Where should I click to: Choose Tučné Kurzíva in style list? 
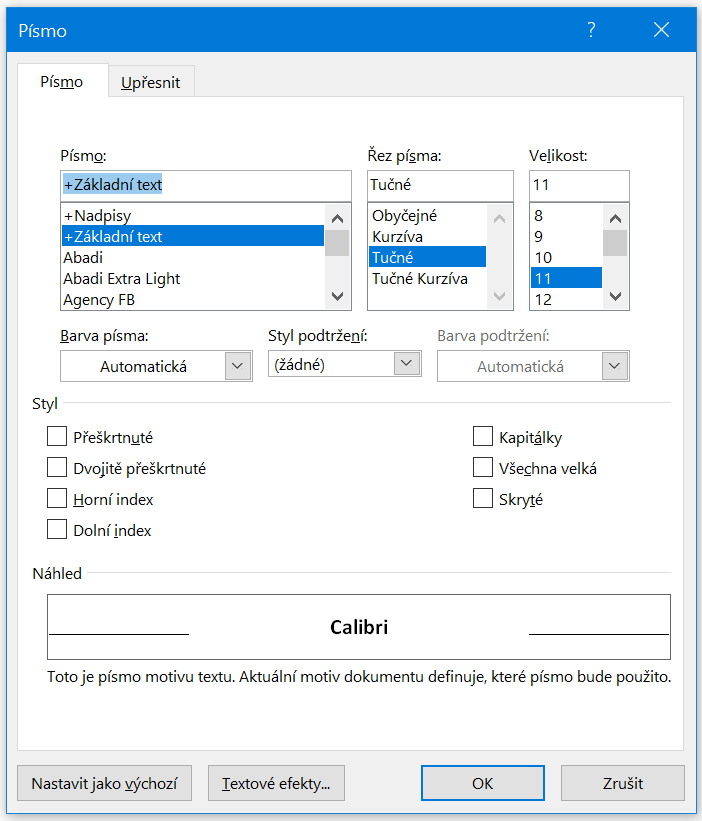click(419, 278)
